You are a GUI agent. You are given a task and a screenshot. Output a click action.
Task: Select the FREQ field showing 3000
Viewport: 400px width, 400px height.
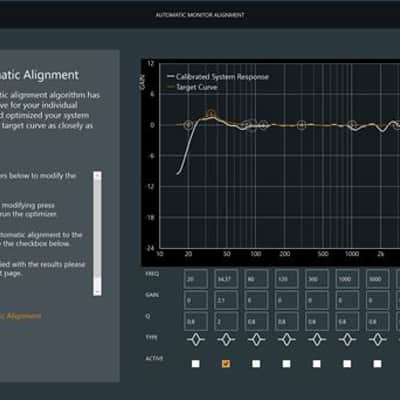click(x=377, y=279)
